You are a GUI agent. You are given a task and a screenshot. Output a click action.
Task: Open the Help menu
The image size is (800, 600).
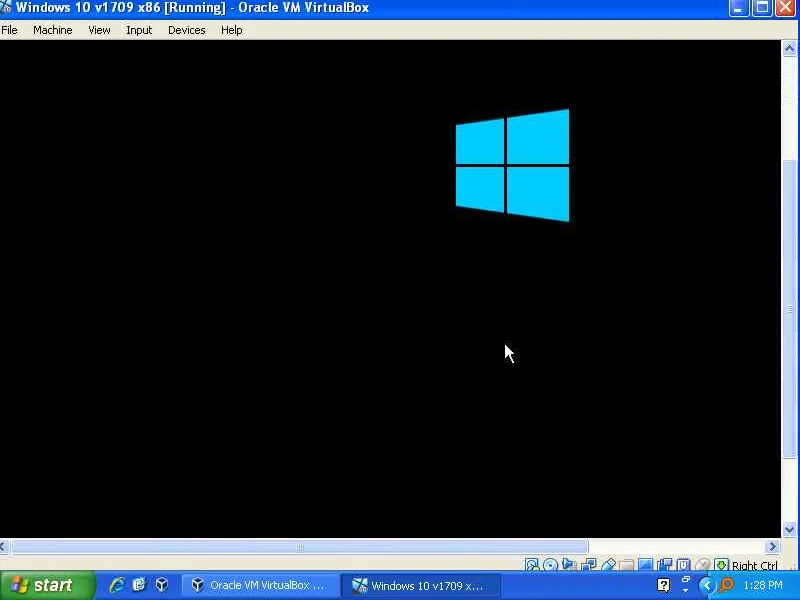(232, 30)
